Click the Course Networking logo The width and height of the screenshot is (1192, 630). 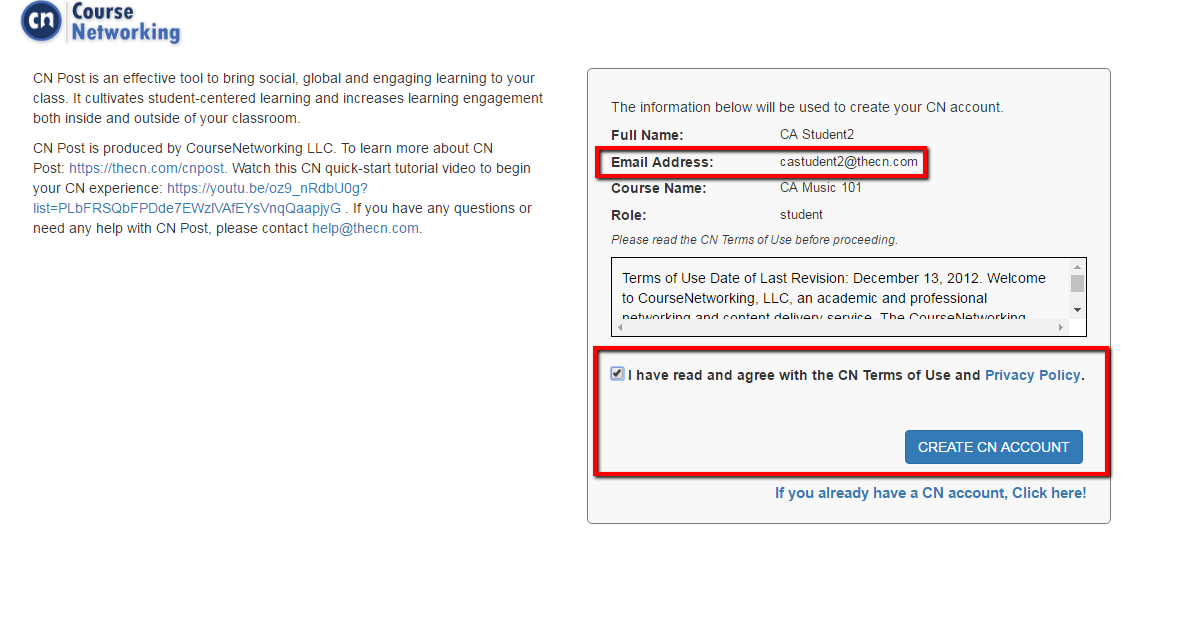(x=100, y=22)
